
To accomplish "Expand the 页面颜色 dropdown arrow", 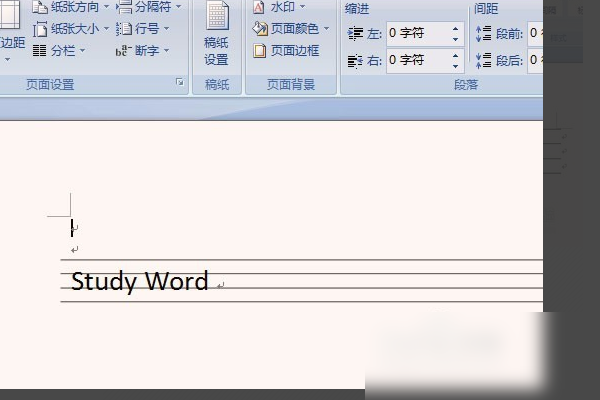I will [x=326, y=29].
